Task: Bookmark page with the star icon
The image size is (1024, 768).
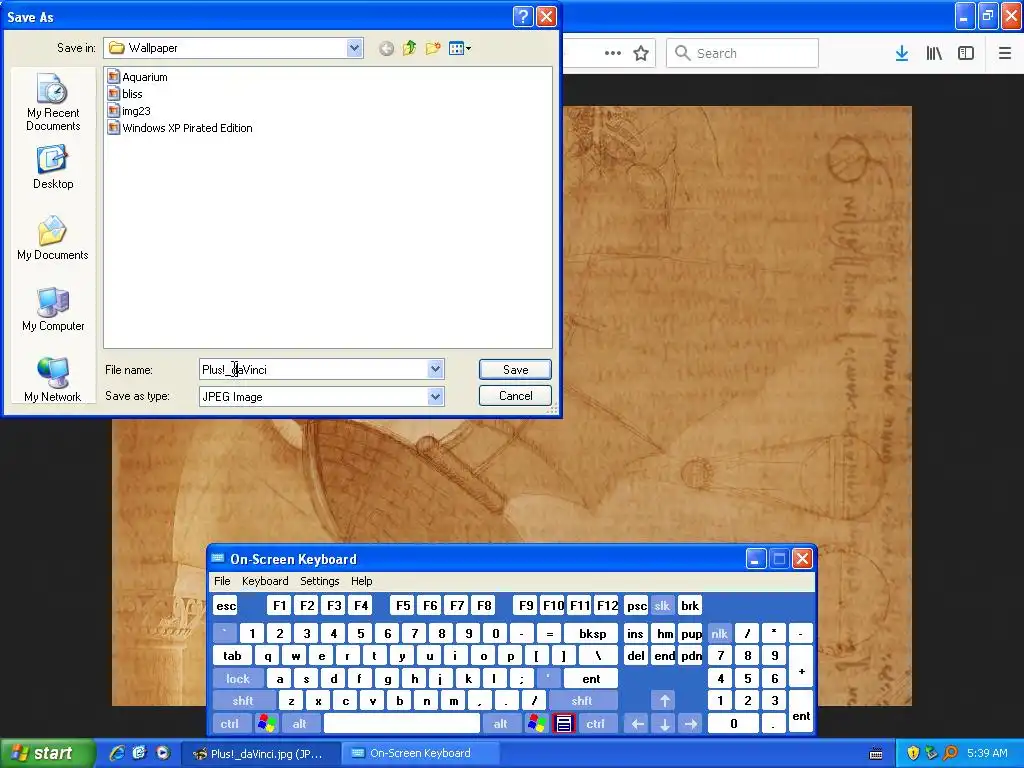Action: pyautogui.click(x=641, y=54)
